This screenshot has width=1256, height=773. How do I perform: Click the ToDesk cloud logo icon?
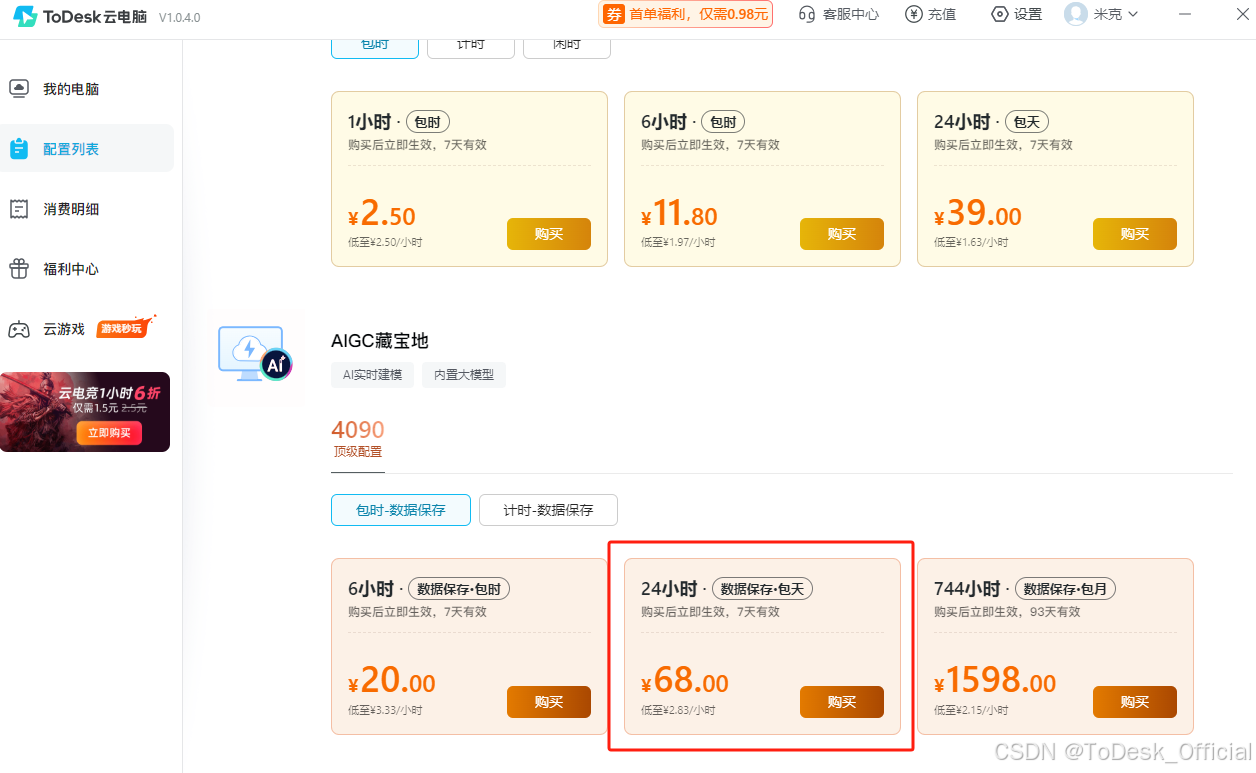[x=25, y=16]
